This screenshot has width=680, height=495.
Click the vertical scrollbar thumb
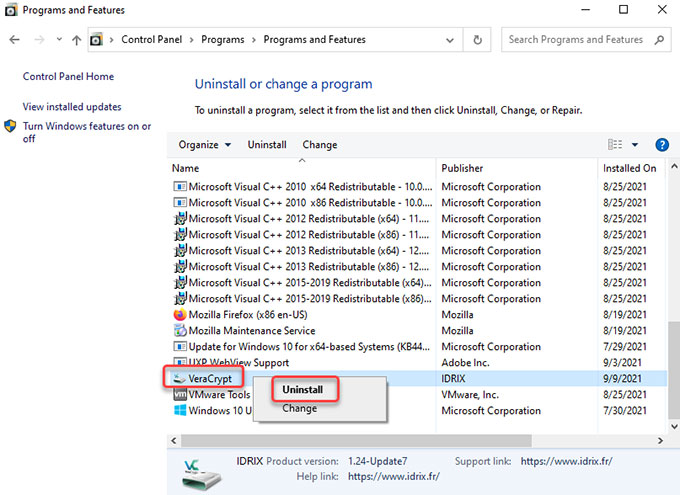pos(674,370)
